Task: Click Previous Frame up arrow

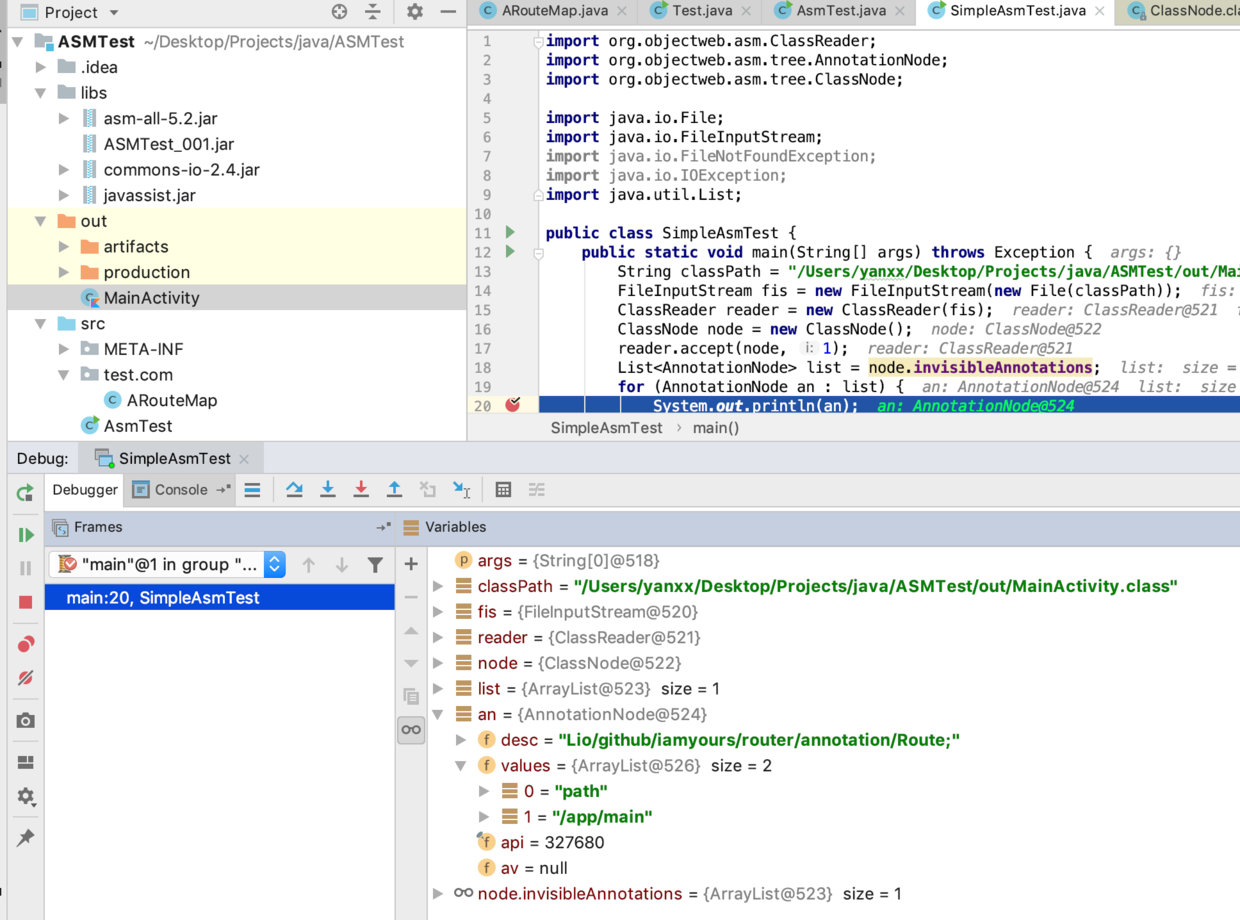Action: 309,565
